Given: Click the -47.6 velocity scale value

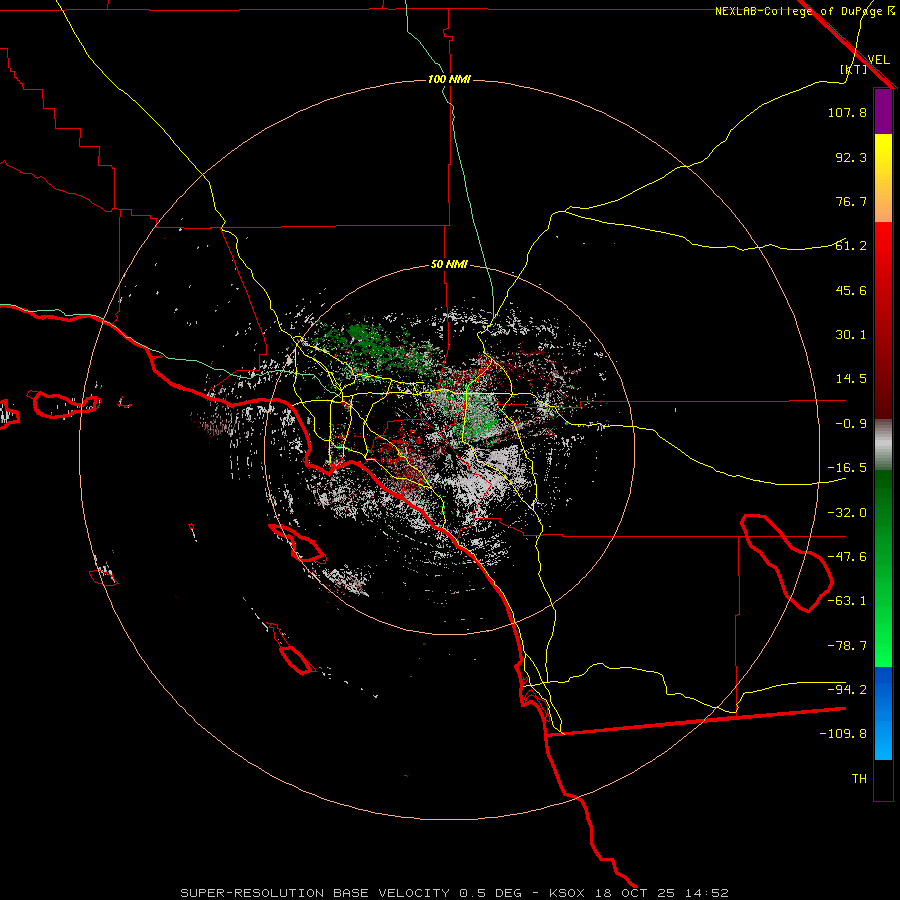Looking at the screenshot, I should [847, 557].
